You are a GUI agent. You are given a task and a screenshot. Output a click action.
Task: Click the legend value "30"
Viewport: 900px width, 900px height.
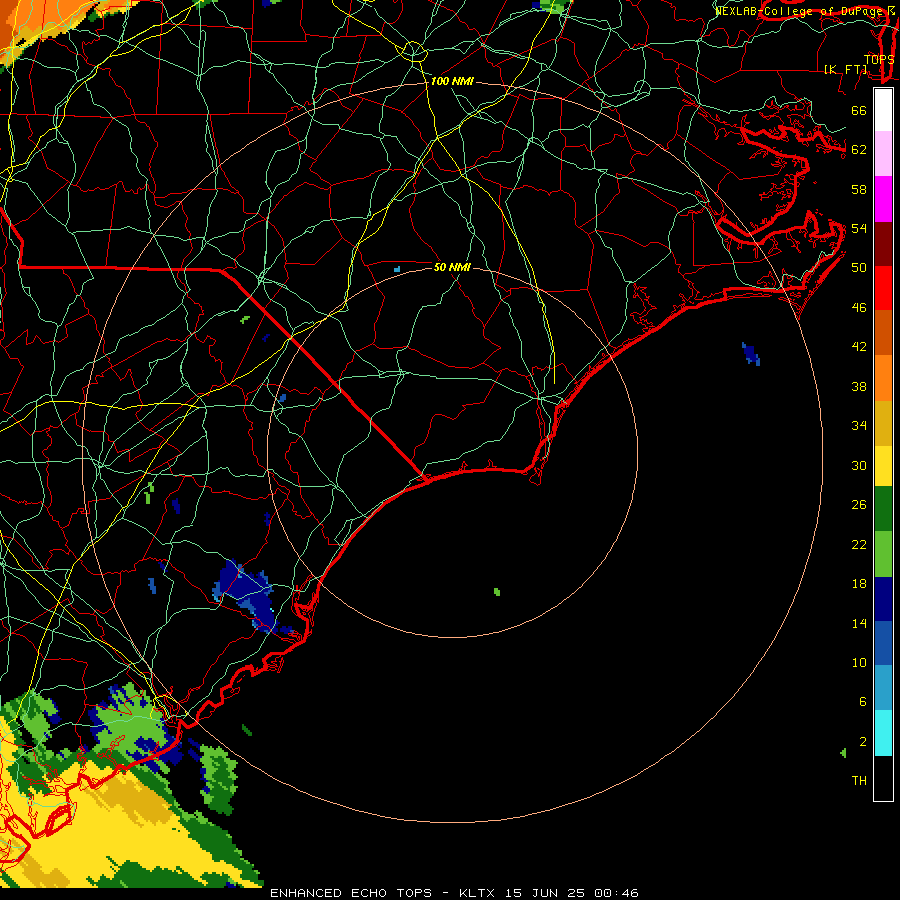(x=859, y=465)
